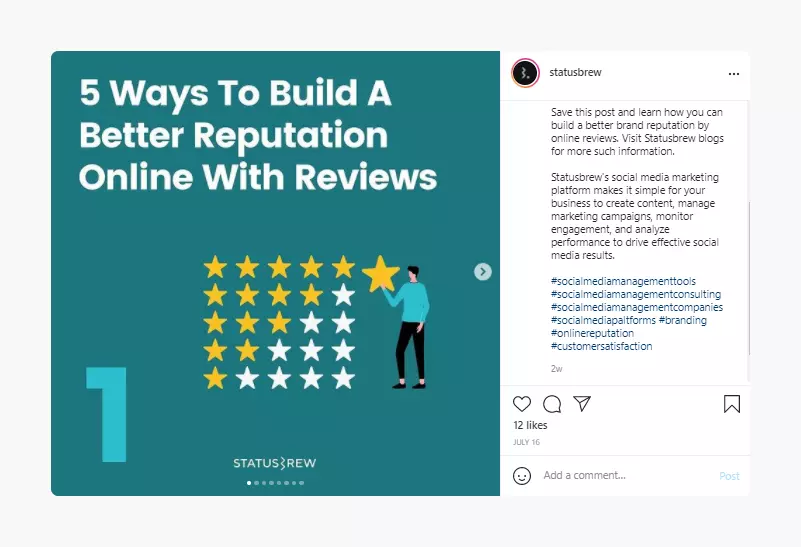Open the #socialmediamanagementconsulting hashtag

(x=636, y=294)
